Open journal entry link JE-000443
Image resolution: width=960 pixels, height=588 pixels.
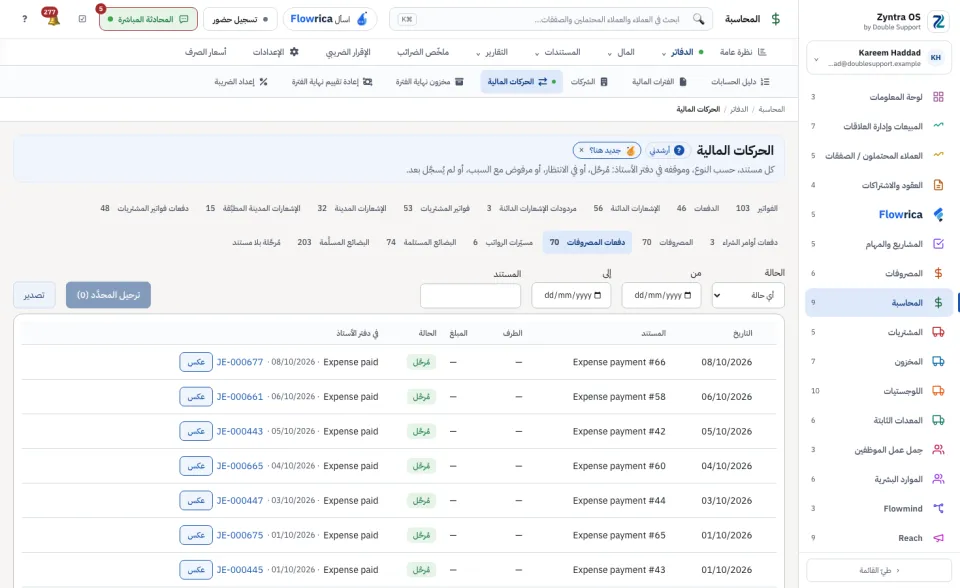point(239,431)
